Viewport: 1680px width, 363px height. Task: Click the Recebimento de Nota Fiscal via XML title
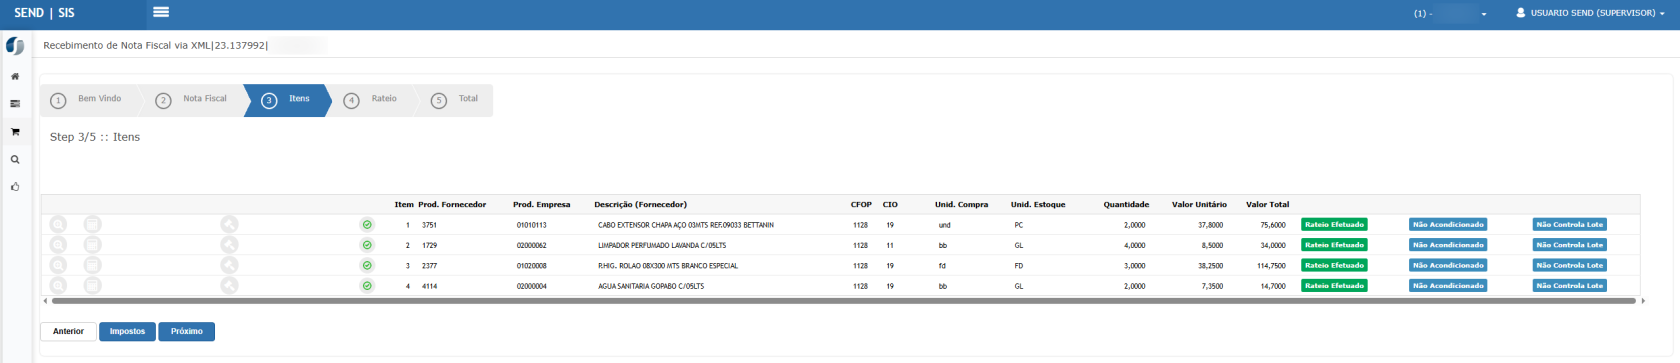[x=155, y=45]
